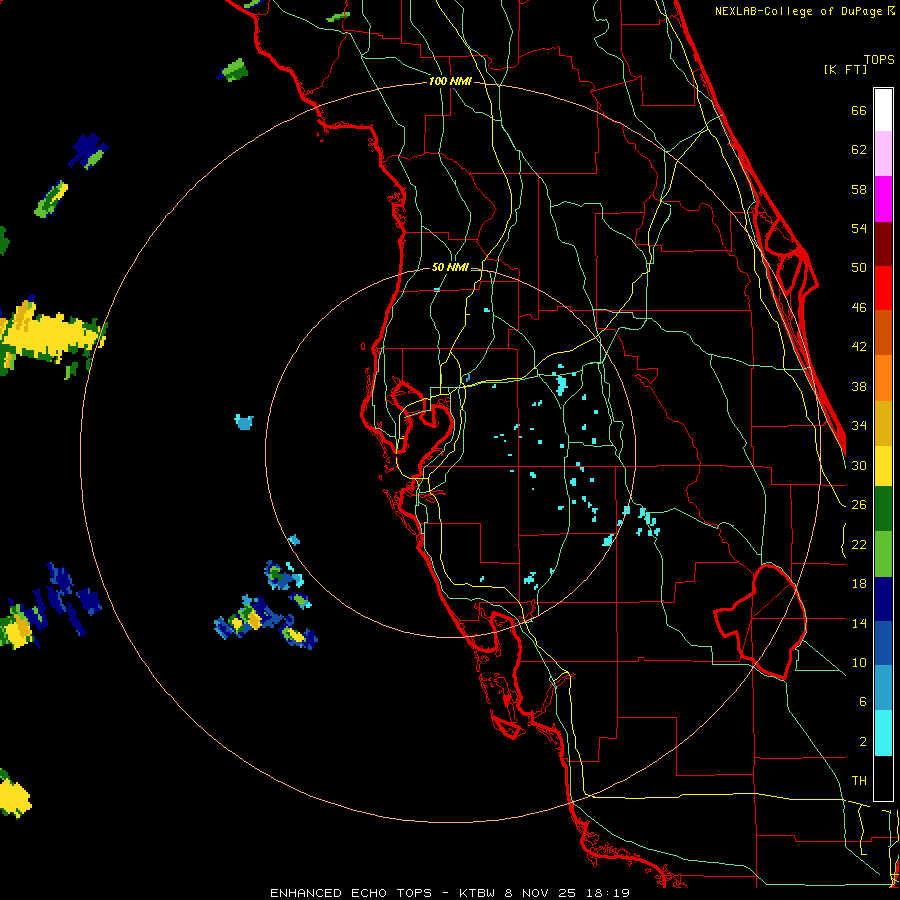
Task: Pick the white swatch in the legend
Action: 883,110
